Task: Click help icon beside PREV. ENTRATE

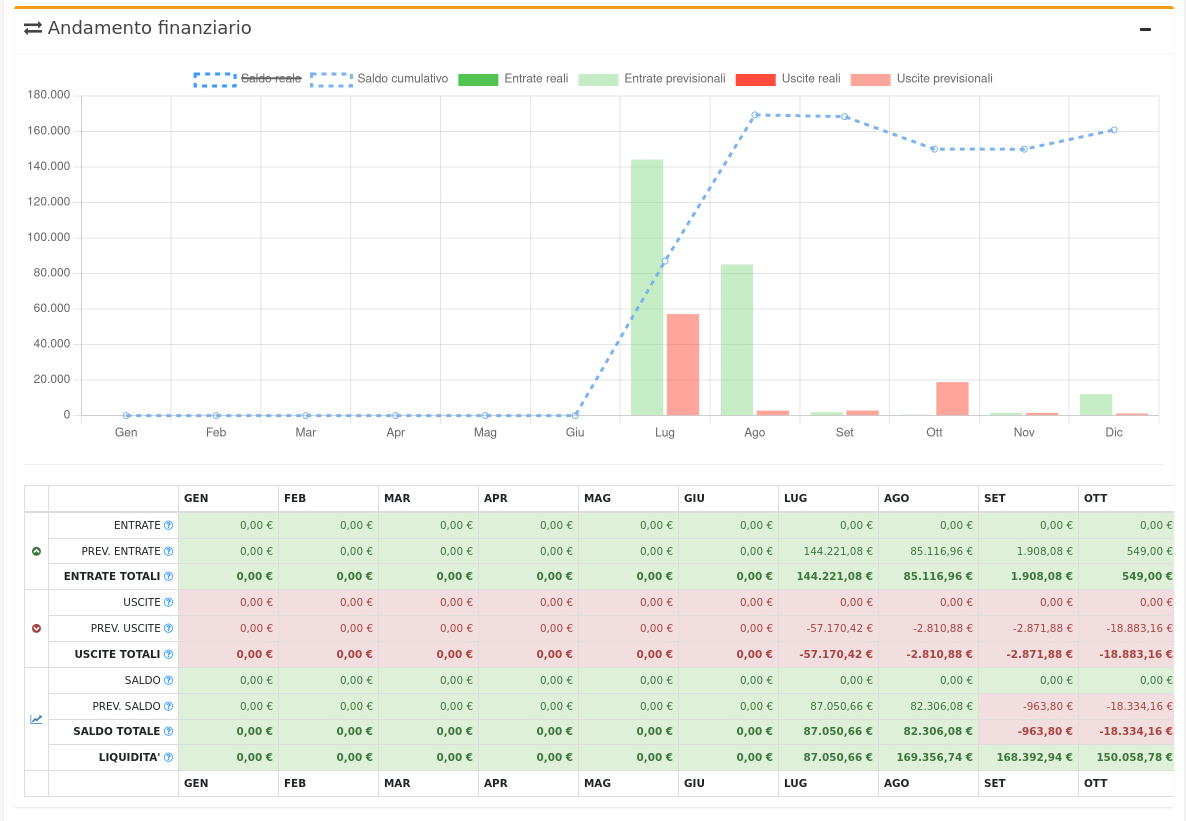Action: coord(168,551)
